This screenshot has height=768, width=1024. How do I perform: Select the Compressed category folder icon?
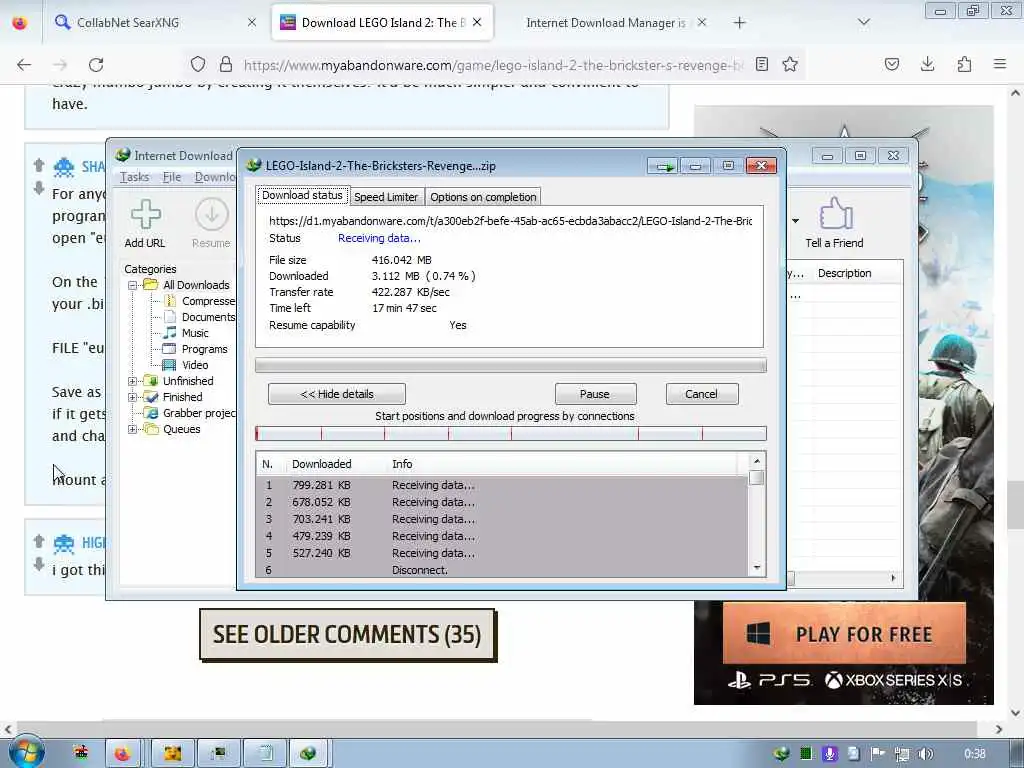(170, 301)
